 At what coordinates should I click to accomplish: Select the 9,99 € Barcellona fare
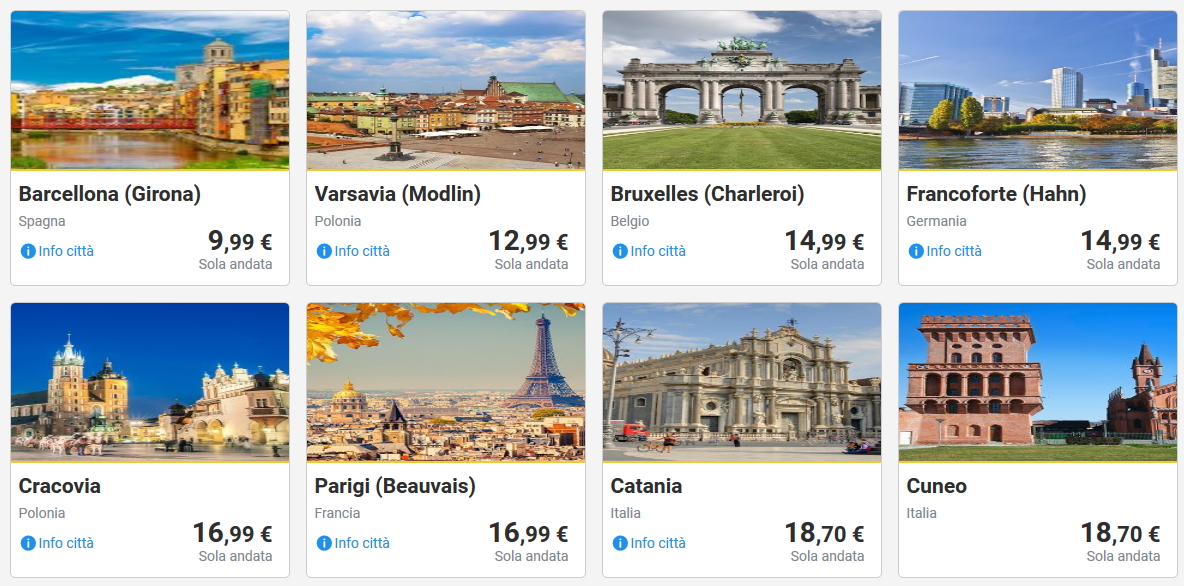240,242
